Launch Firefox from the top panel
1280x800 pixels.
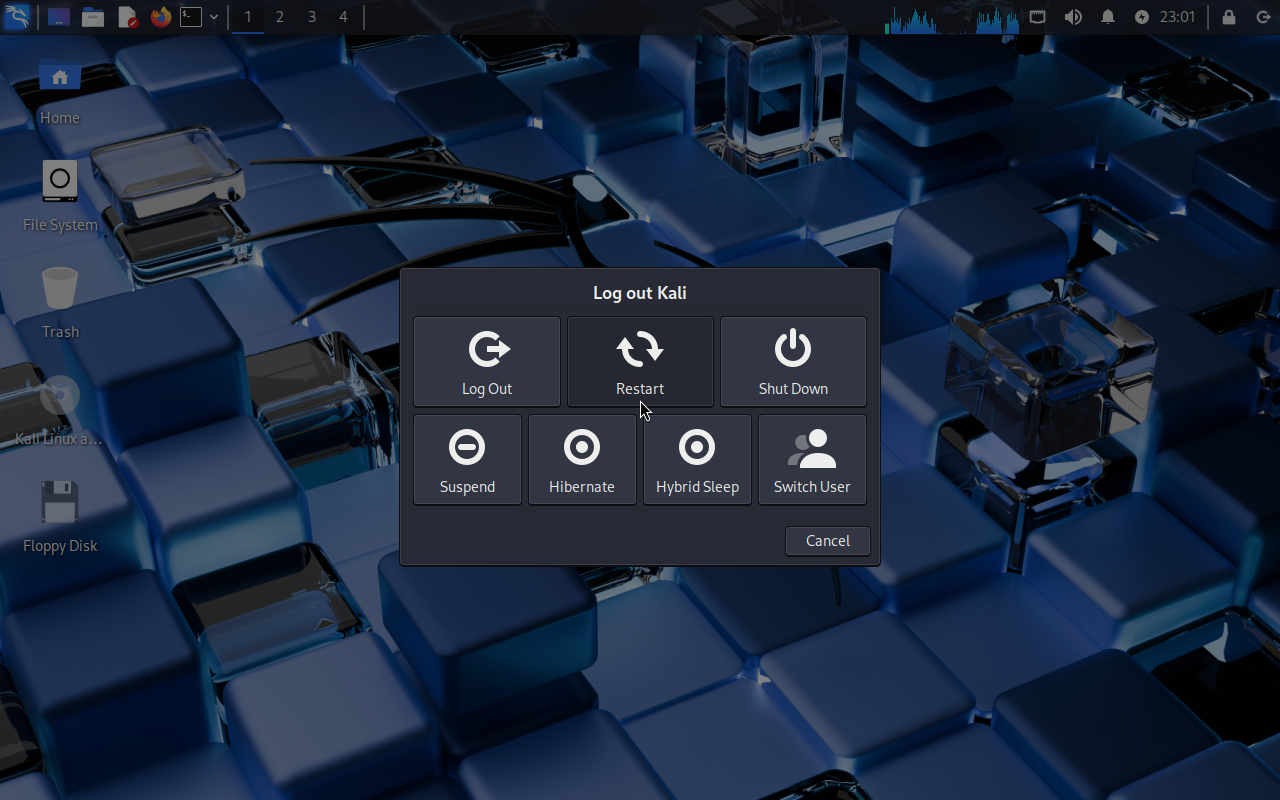[x=161, y=17]
